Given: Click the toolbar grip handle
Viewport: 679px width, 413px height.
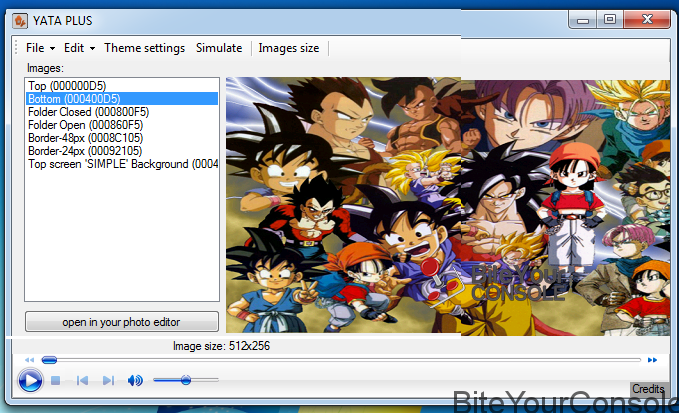Looking at the screenshot, I should pos(16,48).
